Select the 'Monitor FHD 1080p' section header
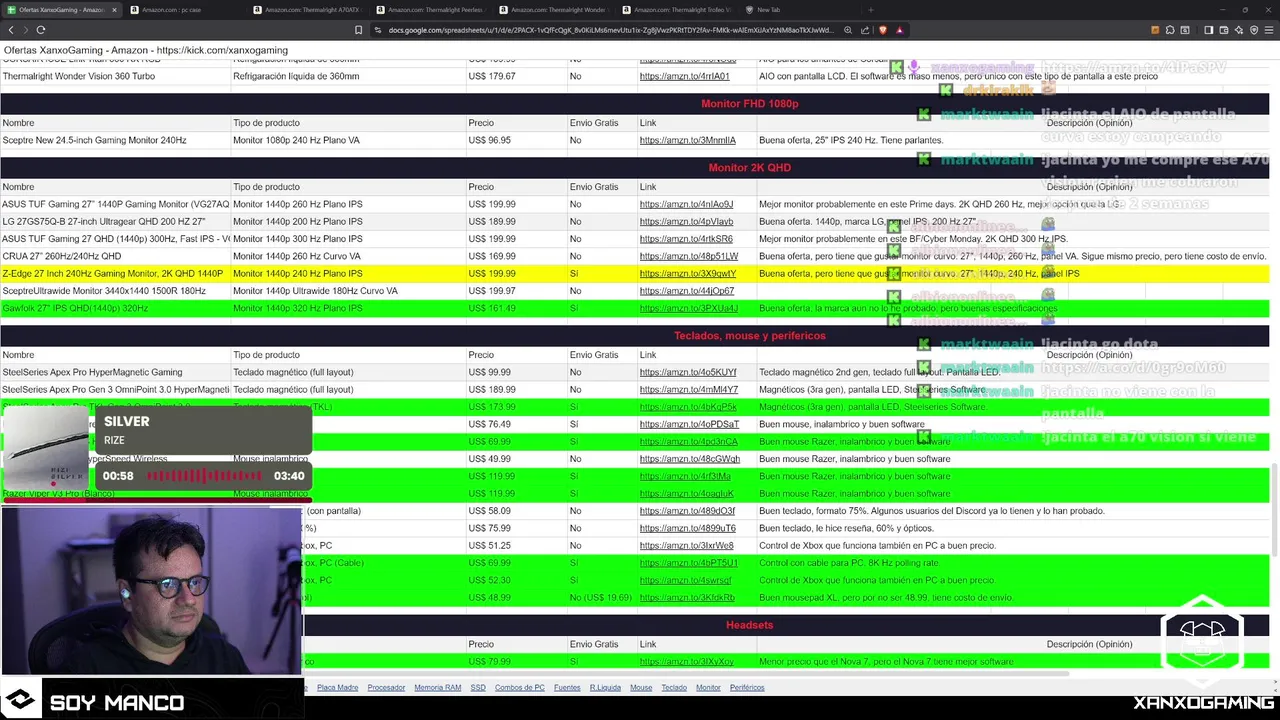Screen dimensions: 1280x720 [749, 104]
